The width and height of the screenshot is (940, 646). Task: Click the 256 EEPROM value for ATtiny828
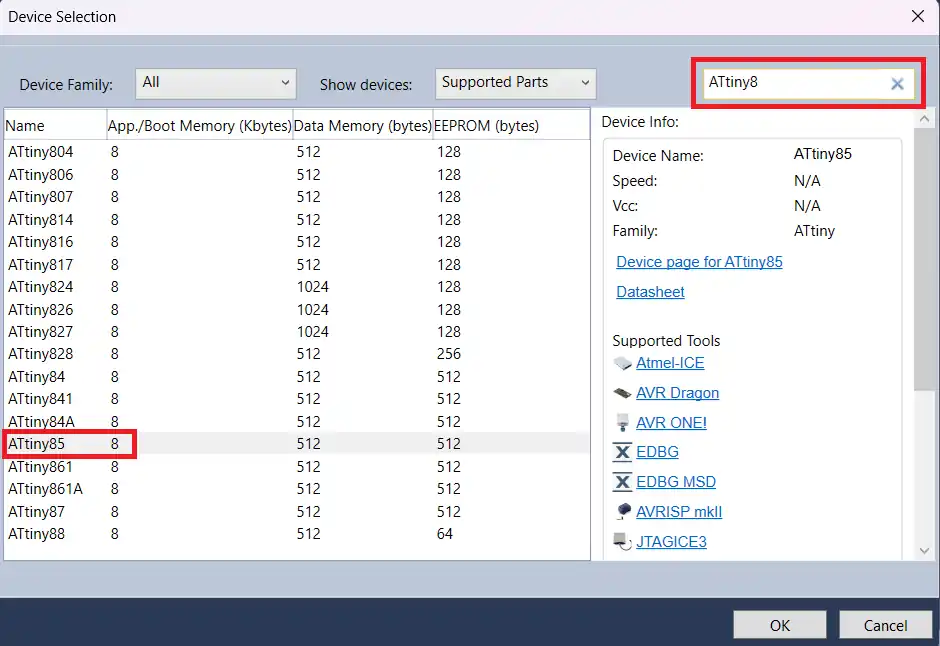(448, 354)
